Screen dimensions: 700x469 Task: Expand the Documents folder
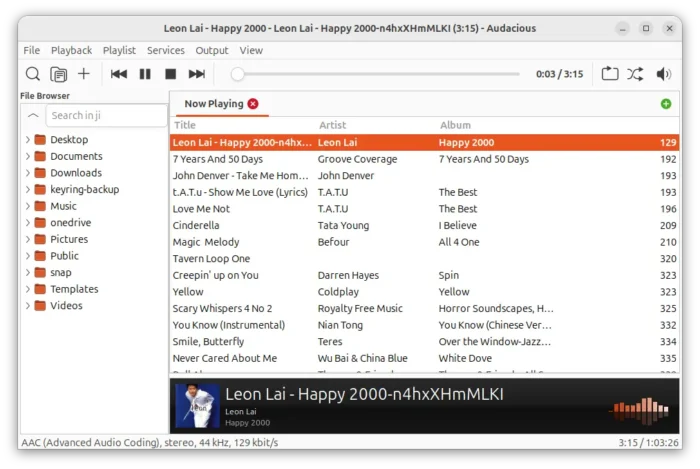point(28,156)
